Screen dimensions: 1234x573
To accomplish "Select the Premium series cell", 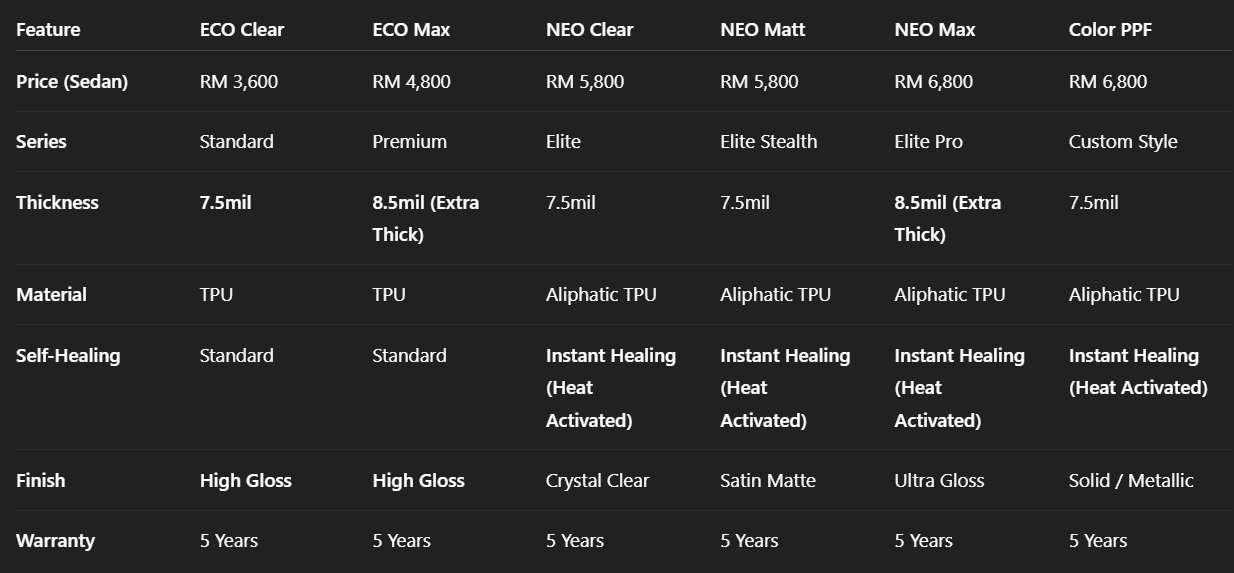I will click(x=409, y=142).
